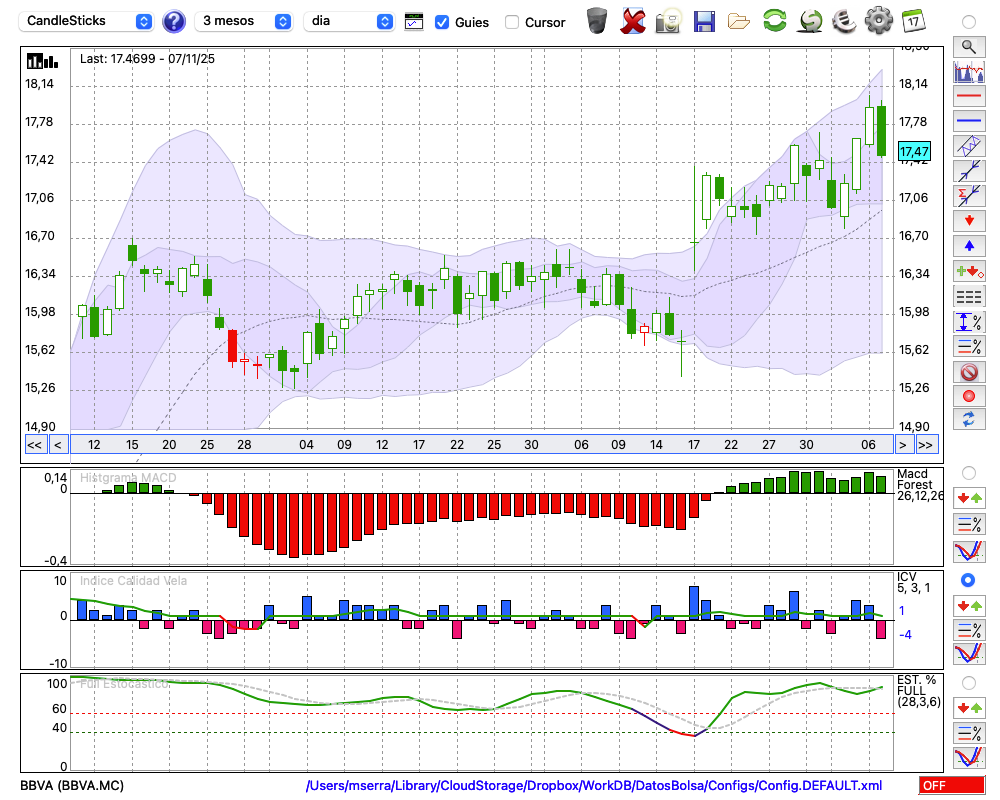Viewport: 1000px width, 800px height.
Task: Click the Config.DEFAULT.xml file path link
Action: pyautogui.click(x=594, y=786)
